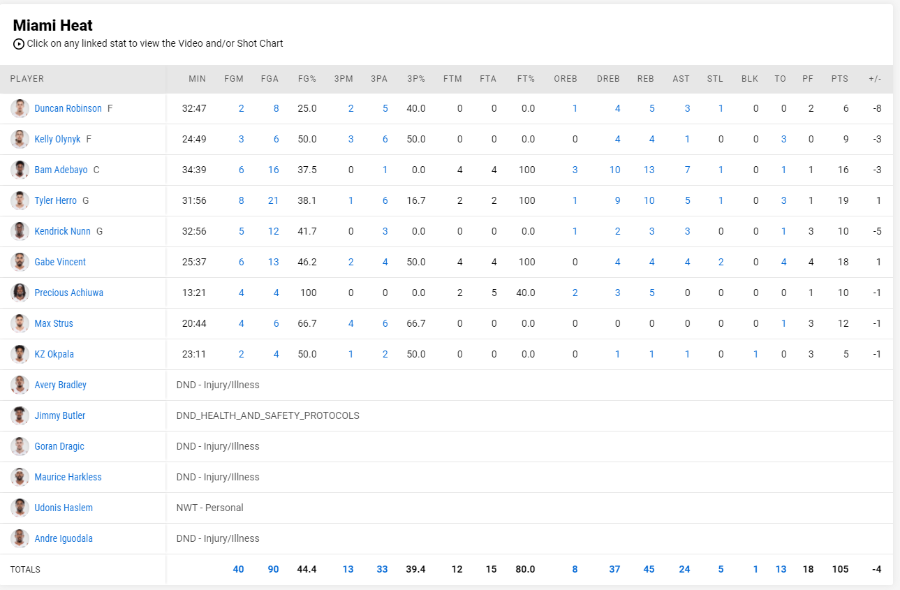The height and width of the screenshot is (590, 900).
Task: Open team total 24 assists
Action: point(684,569)
